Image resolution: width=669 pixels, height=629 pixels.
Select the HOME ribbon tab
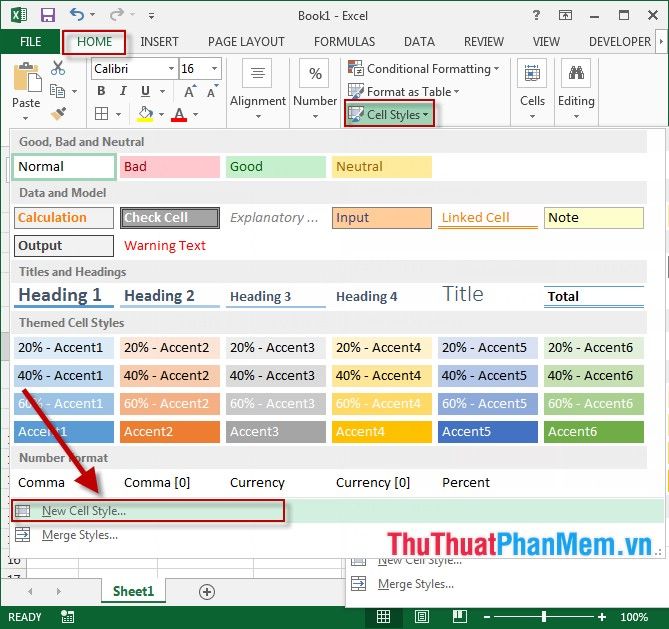point(94,42)
